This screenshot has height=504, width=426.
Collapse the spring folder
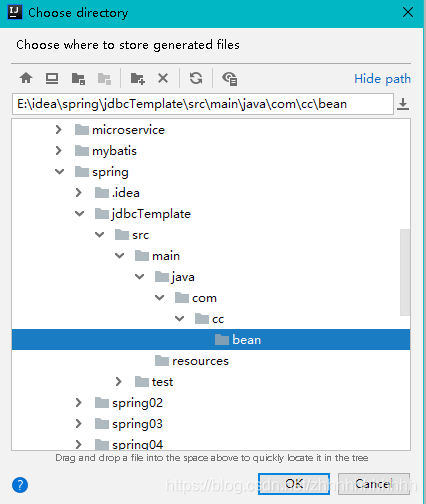click(x=59, y=172)
